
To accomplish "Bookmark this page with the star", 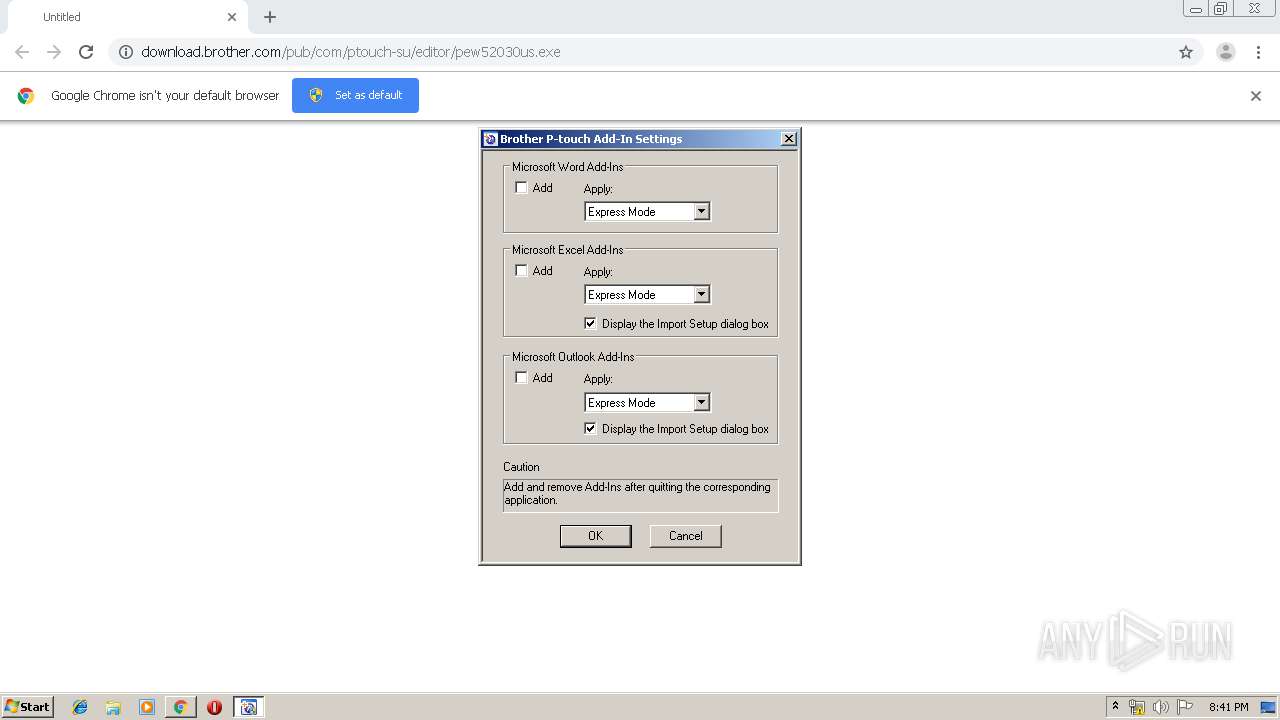I will tap(1186, 52).
